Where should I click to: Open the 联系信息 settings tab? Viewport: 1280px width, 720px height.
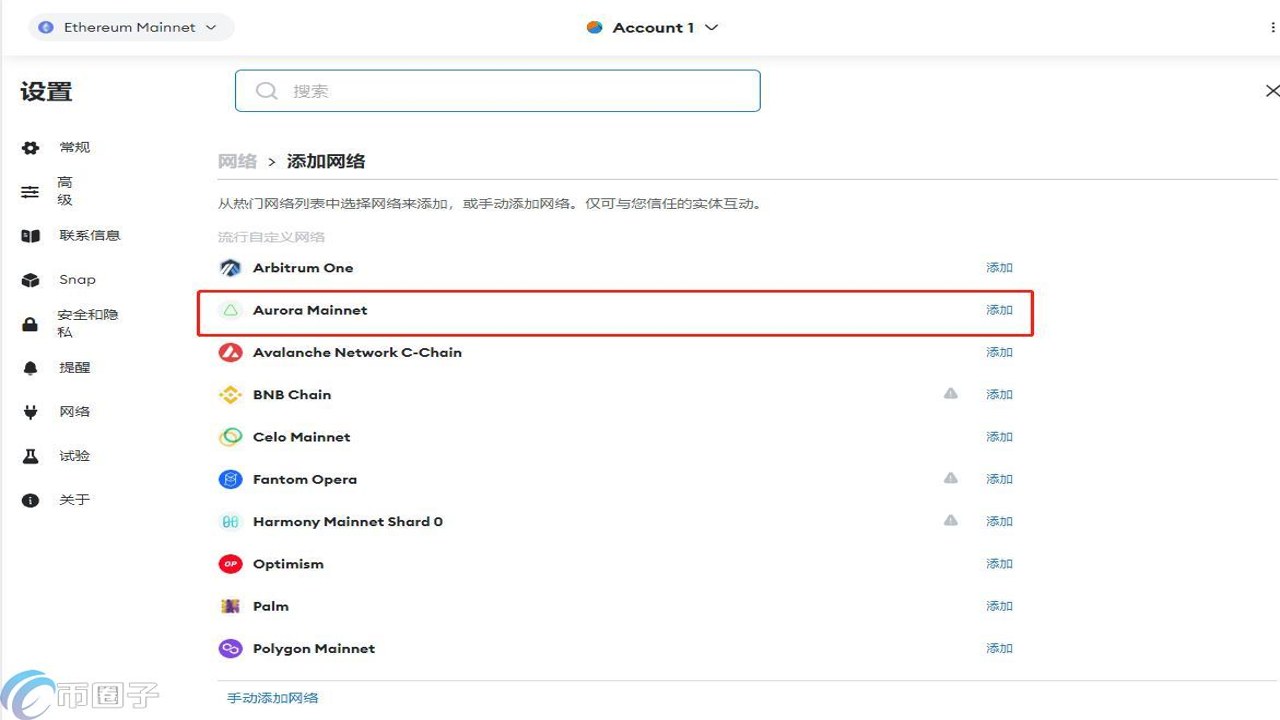click(90, 236)
